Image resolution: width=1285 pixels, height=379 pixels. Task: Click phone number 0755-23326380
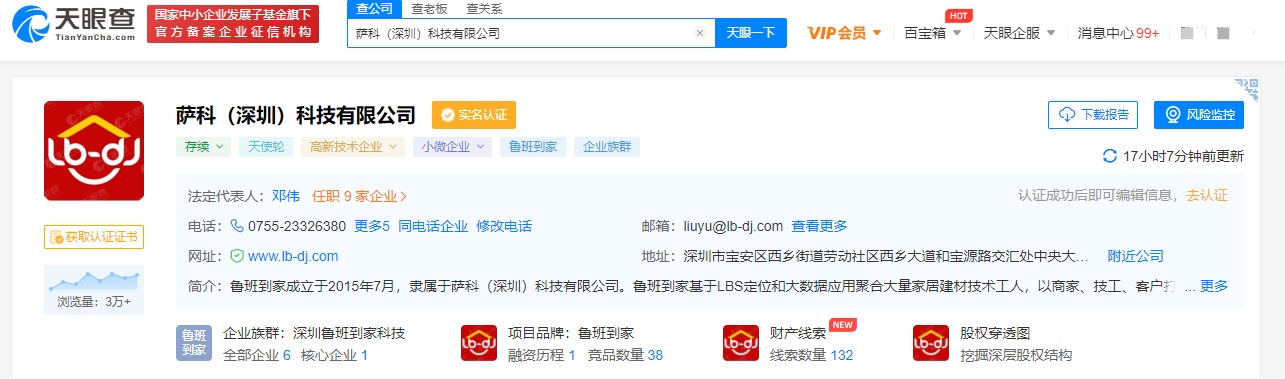click(297, 226)
